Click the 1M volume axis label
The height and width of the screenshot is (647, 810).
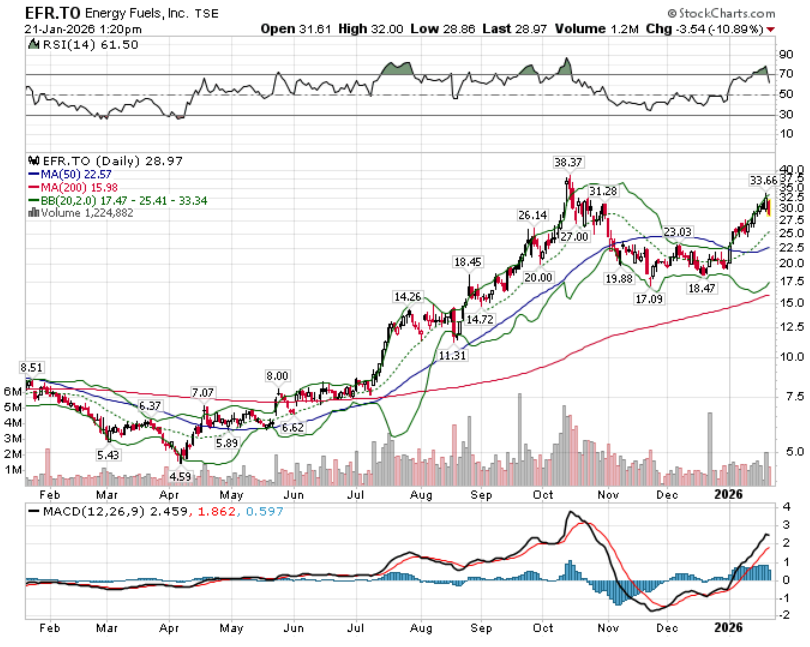[13, 470]
